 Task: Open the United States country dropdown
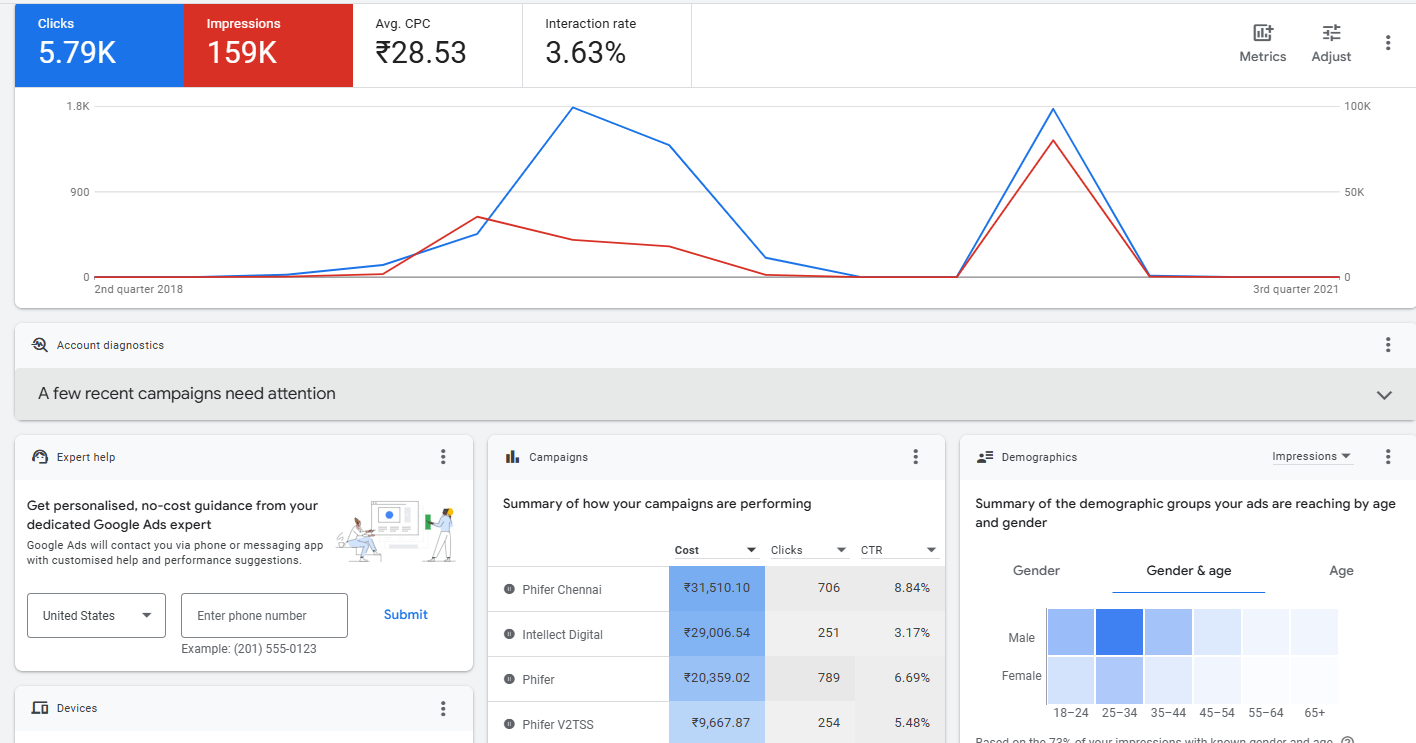(x=96, y=616)
